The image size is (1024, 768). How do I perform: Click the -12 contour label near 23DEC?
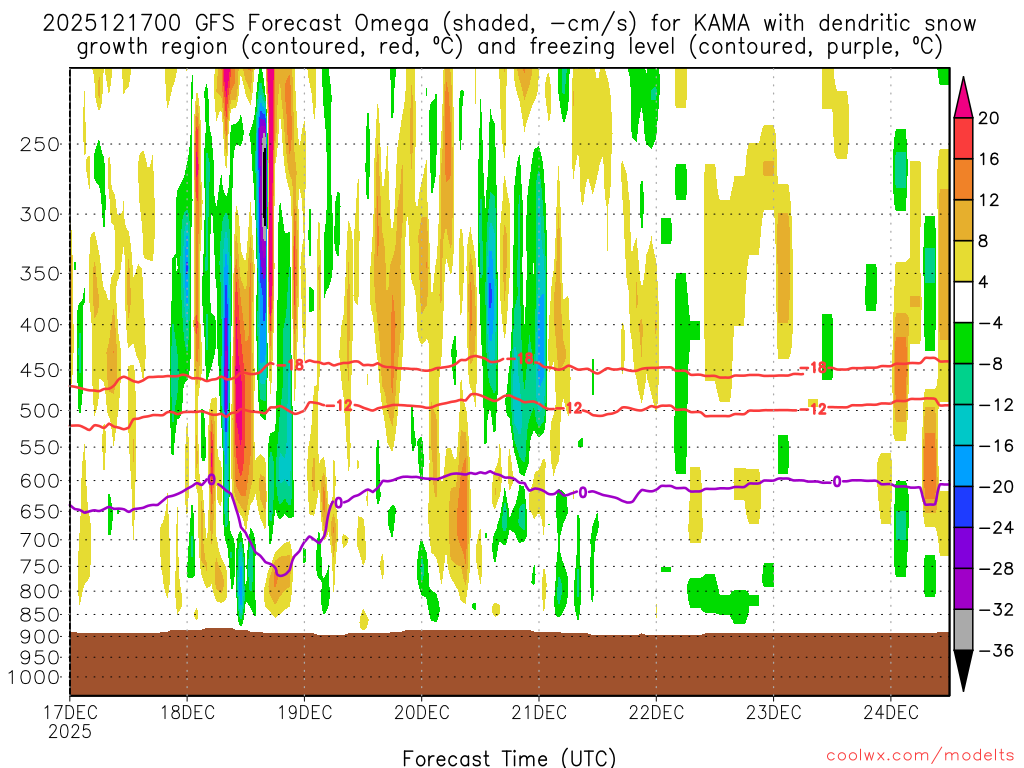pos(814,409)
